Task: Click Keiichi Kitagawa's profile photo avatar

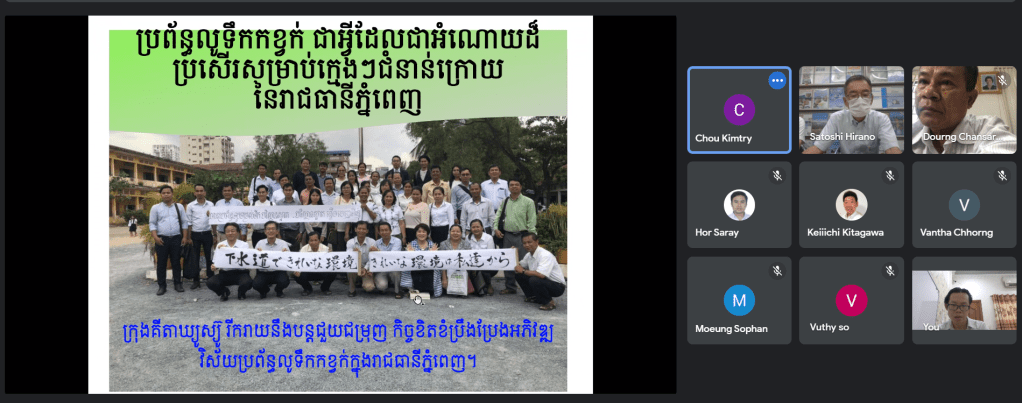Action: 851,204
